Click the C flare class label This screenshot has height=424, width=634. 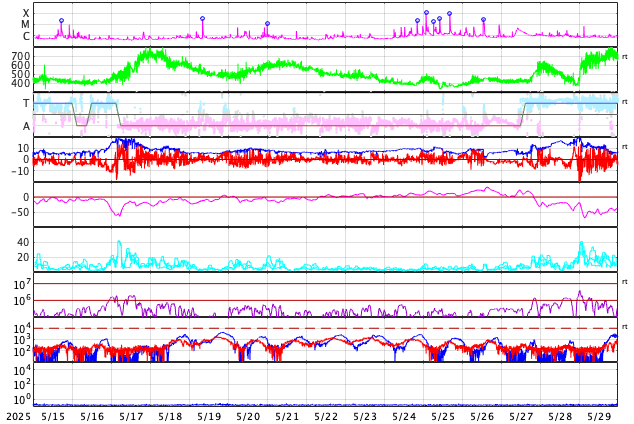click(26, 36)
